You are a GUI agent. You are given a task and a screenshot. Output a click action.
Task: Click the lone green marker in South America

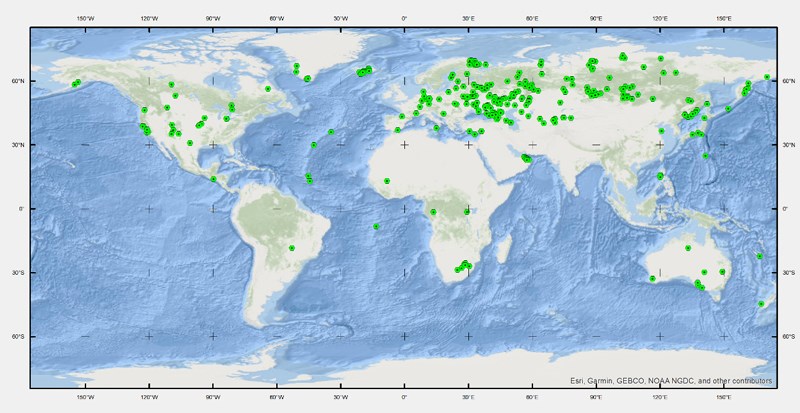[291, 247]
